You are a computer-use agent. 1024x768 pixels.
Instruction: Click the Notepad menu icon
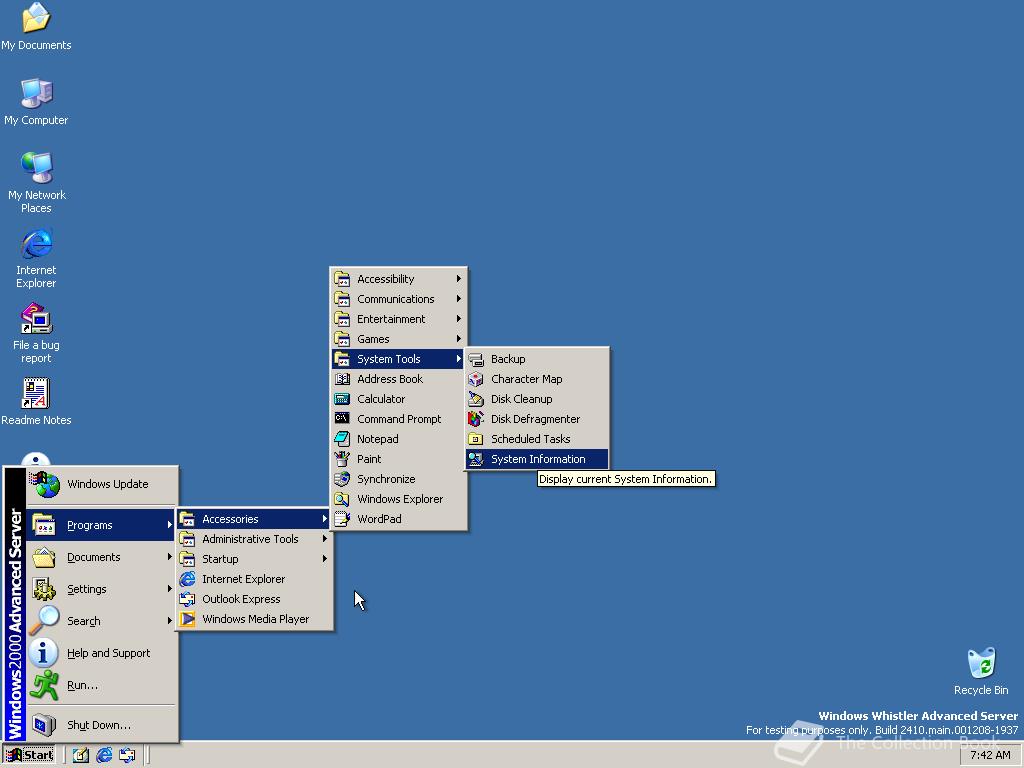tap(342, 440)
